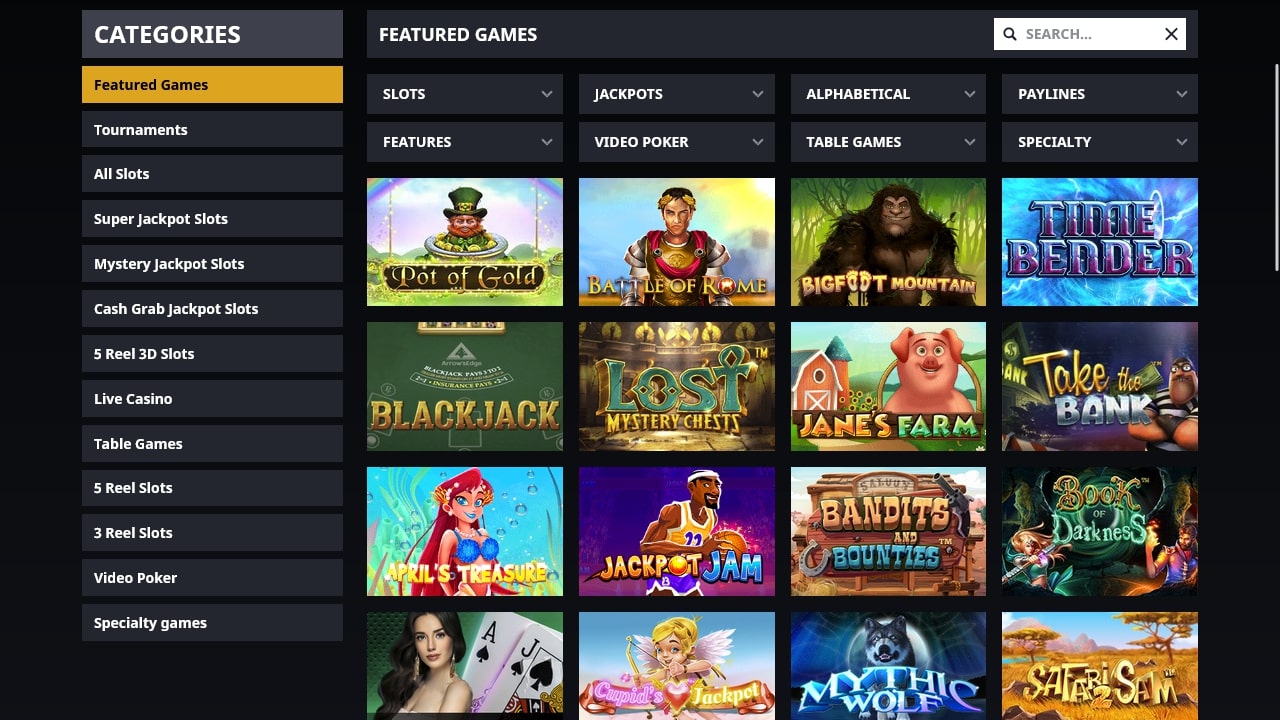Screen dimensions: 1280x720
Task: Clear search with the X icon
Action: pyautogui.click(x=1171, y=34)
